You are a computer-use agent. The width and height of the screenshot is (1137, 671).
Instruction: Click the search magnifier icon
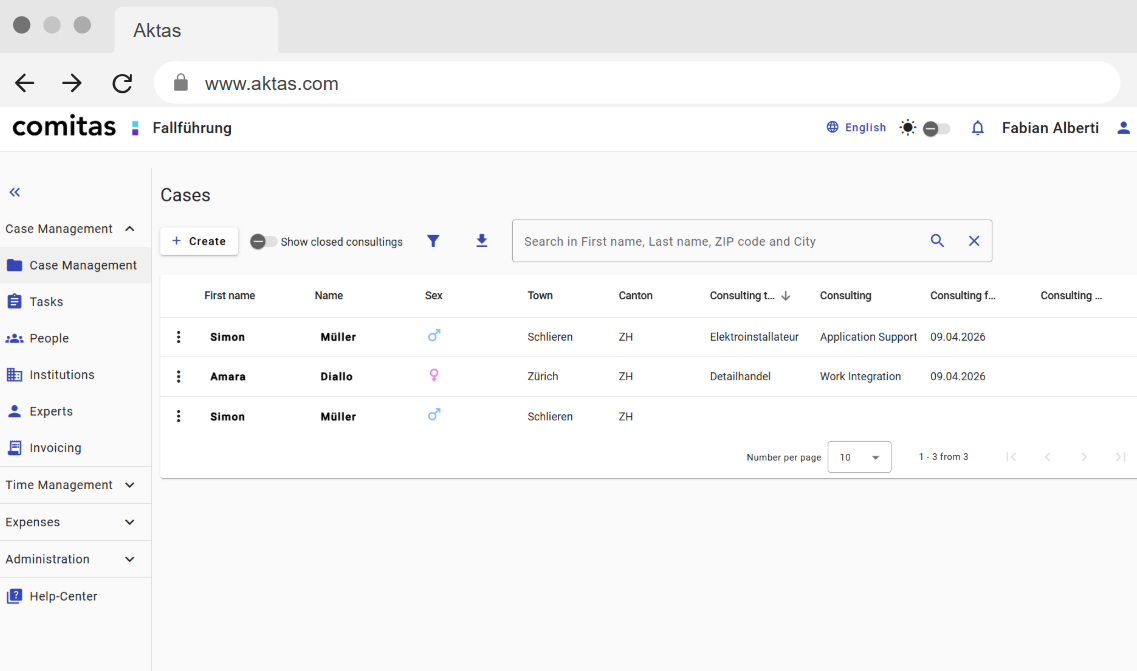click(937, 241)
